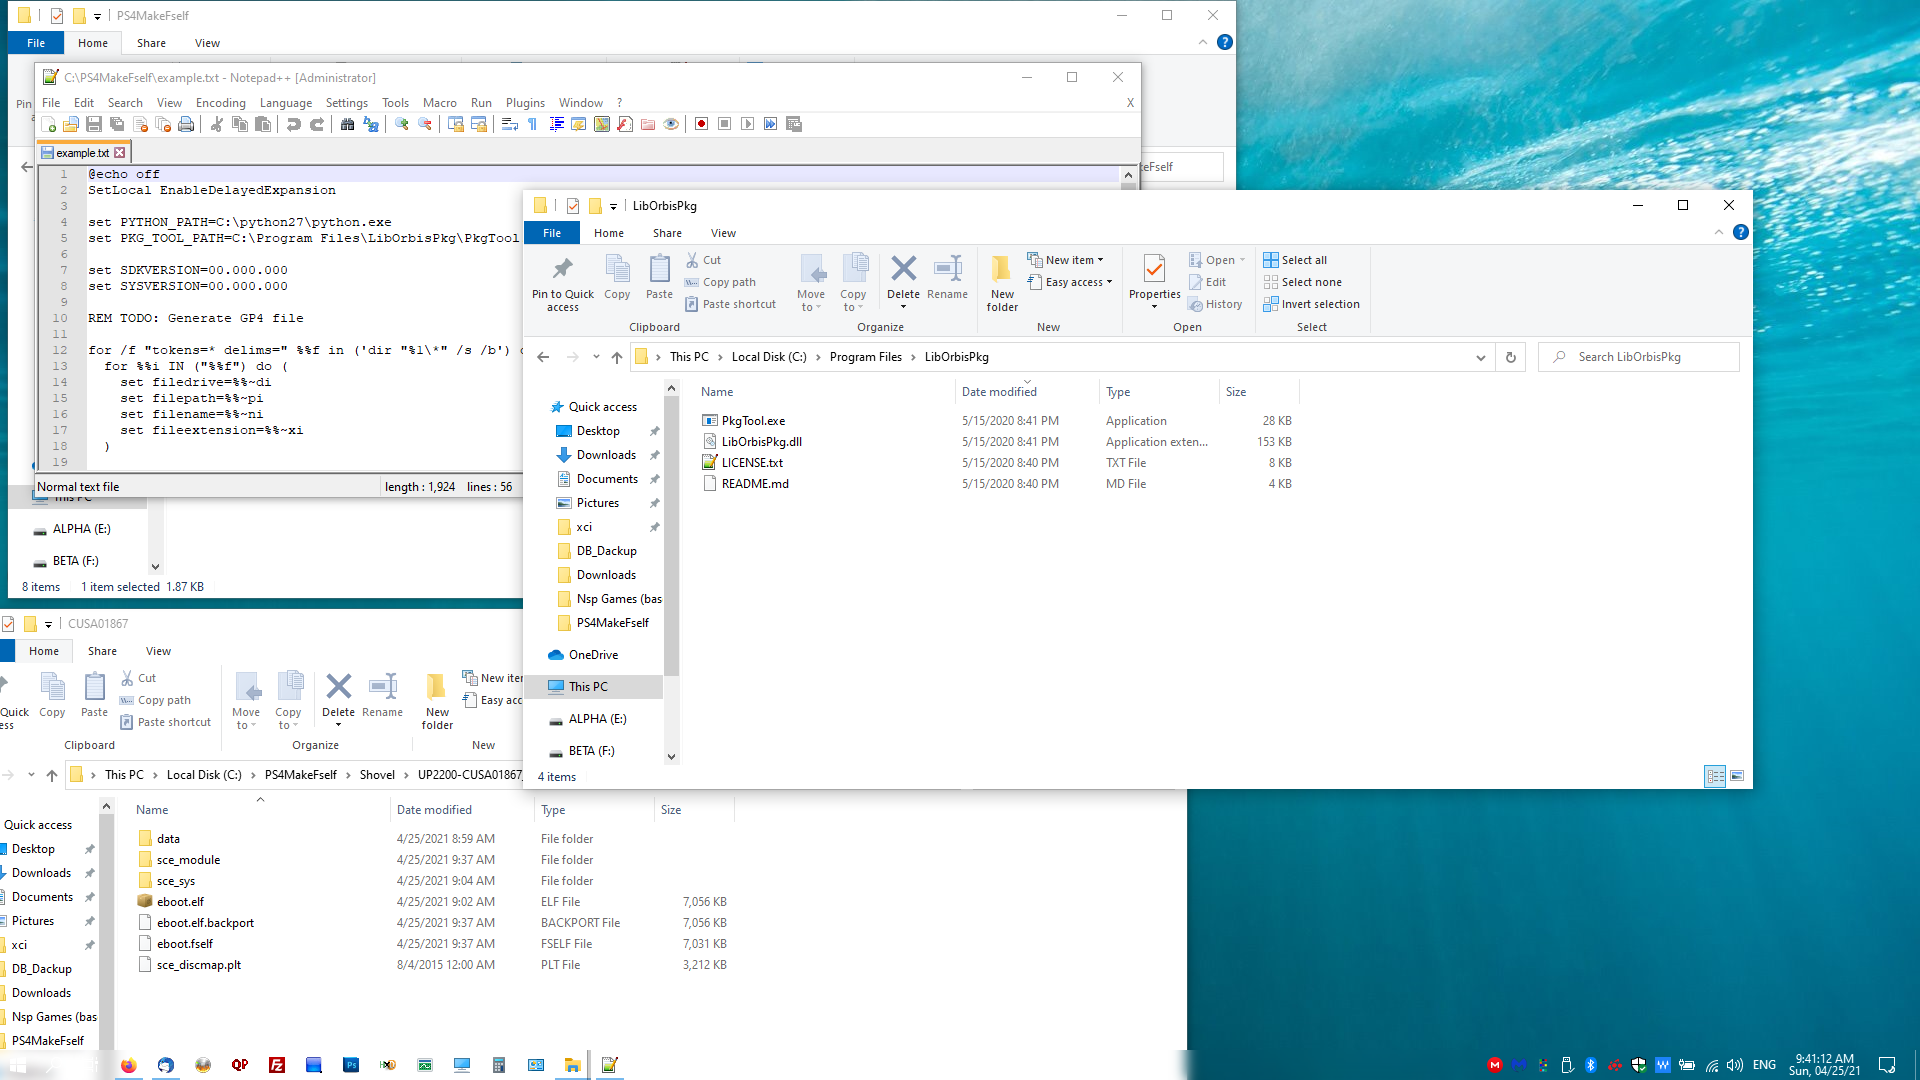The height and width of the screenshot is (1080, 1920).
Task: Click Select all in LibOrbisPkg ribbon
Action: (x=1295, y=260)
